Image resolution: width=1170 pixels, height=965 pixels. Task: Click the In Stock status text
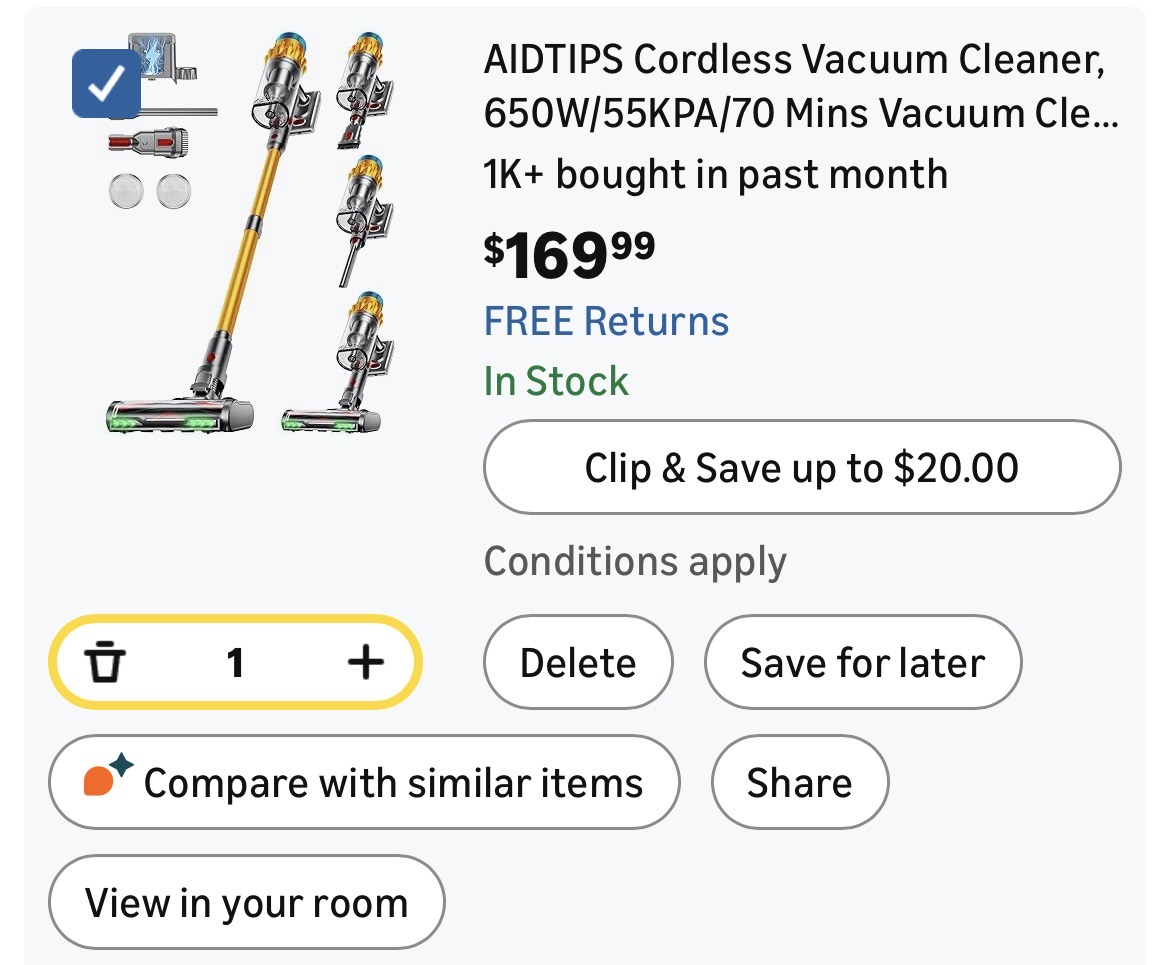point(556,382)
